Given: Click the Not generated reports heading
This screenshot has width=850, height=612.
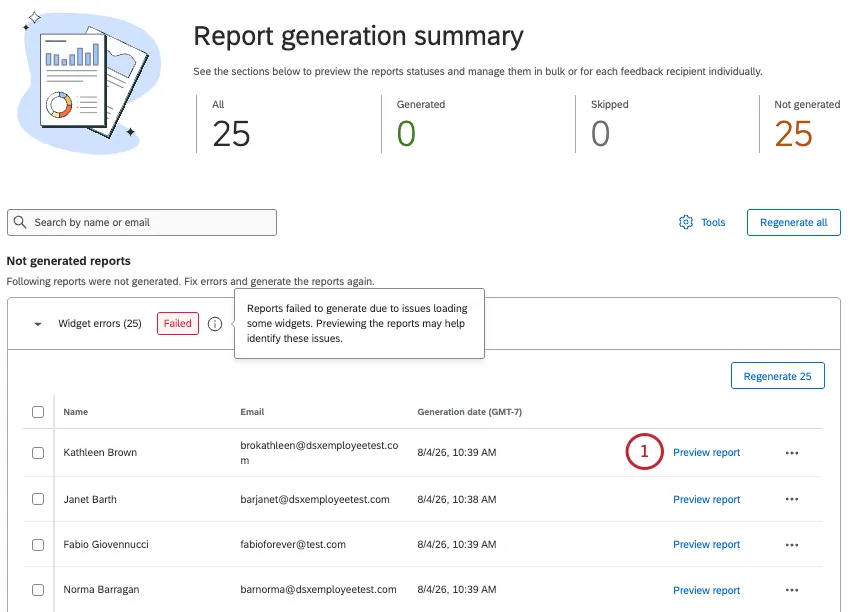Looking at the screenshot, I should [69, 261].
